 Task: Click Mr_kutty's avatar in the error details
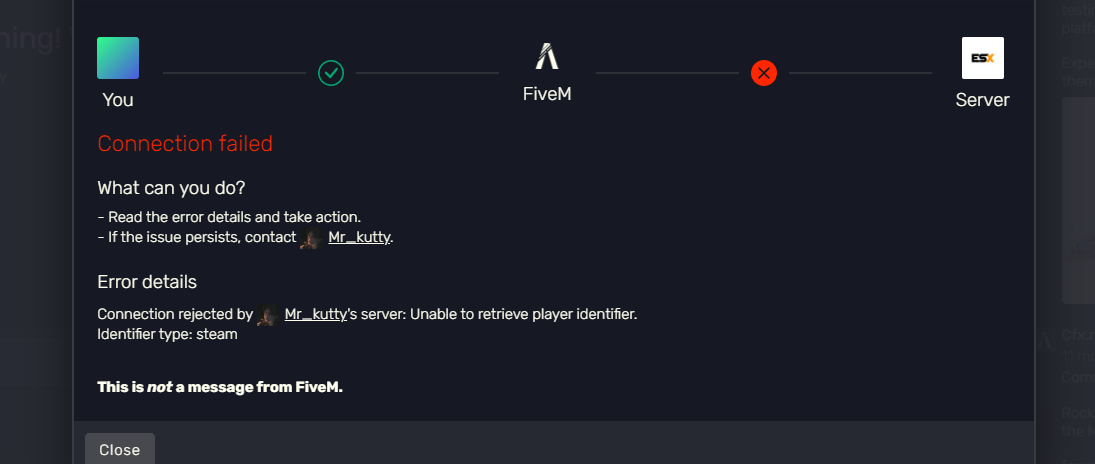(267, 315)
